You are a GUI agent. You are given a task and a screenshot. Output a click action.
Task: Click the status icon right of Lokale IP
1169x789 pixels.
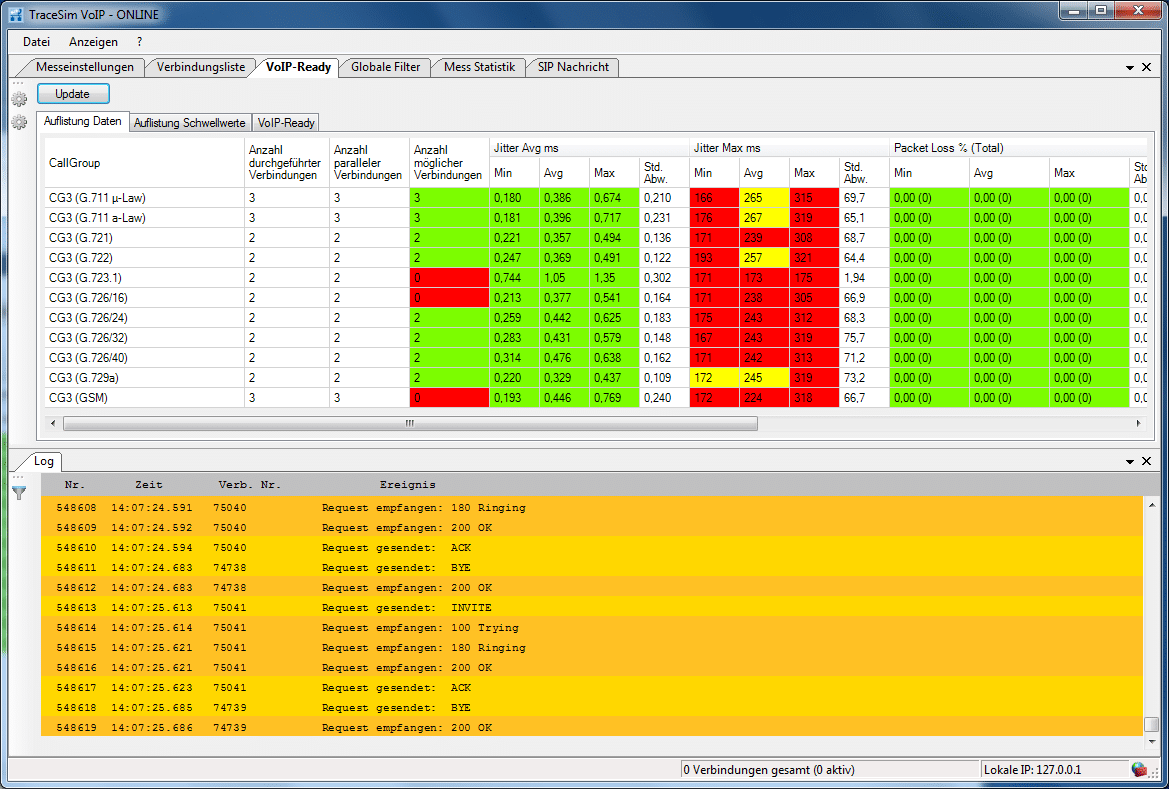tap(1138, 769)
